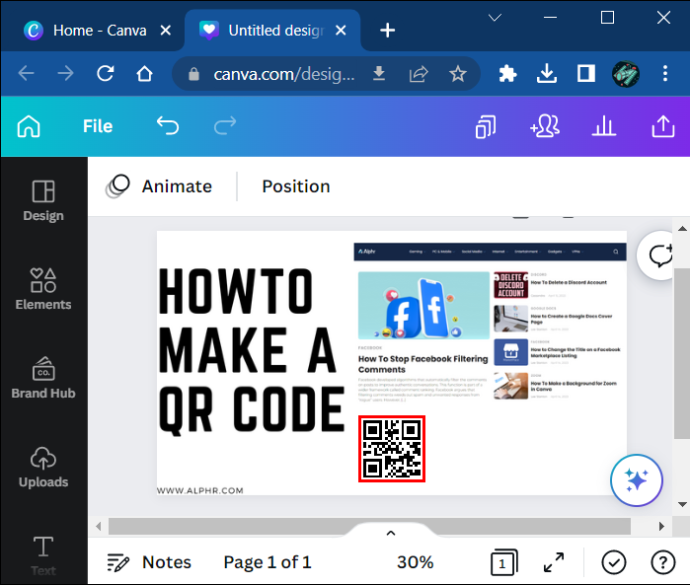Select the website screenshot image on canvas

[x=490, y=322]
